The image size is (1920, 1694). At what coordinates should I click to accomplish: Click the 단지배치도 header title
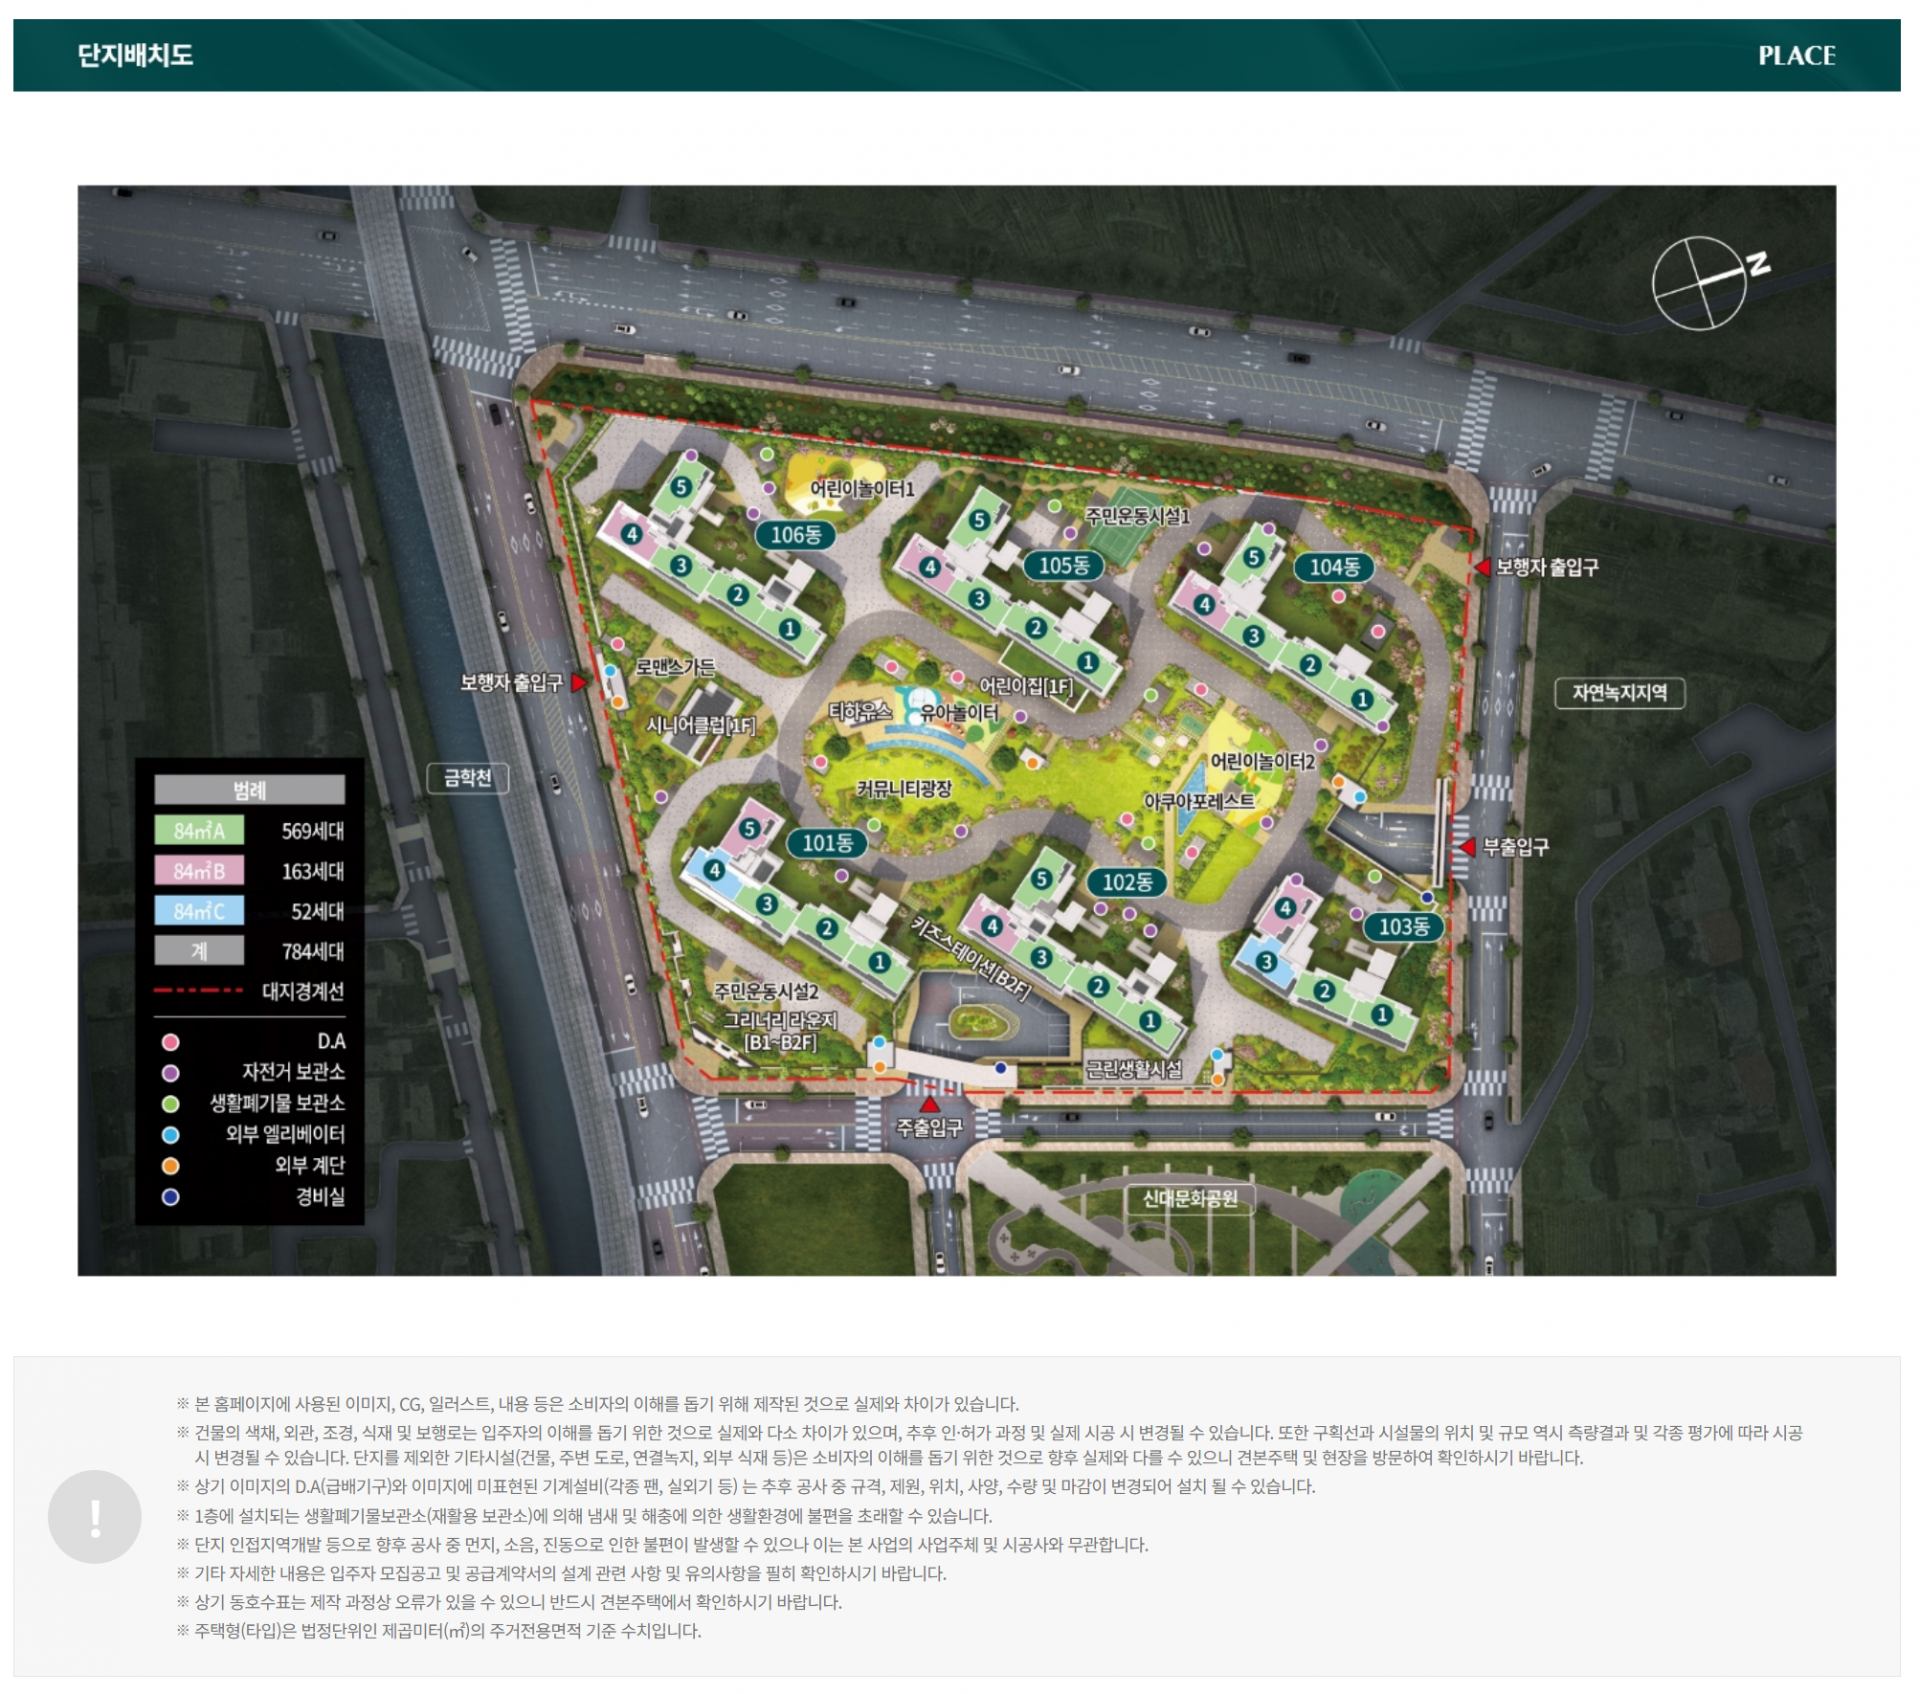(136, 55)
